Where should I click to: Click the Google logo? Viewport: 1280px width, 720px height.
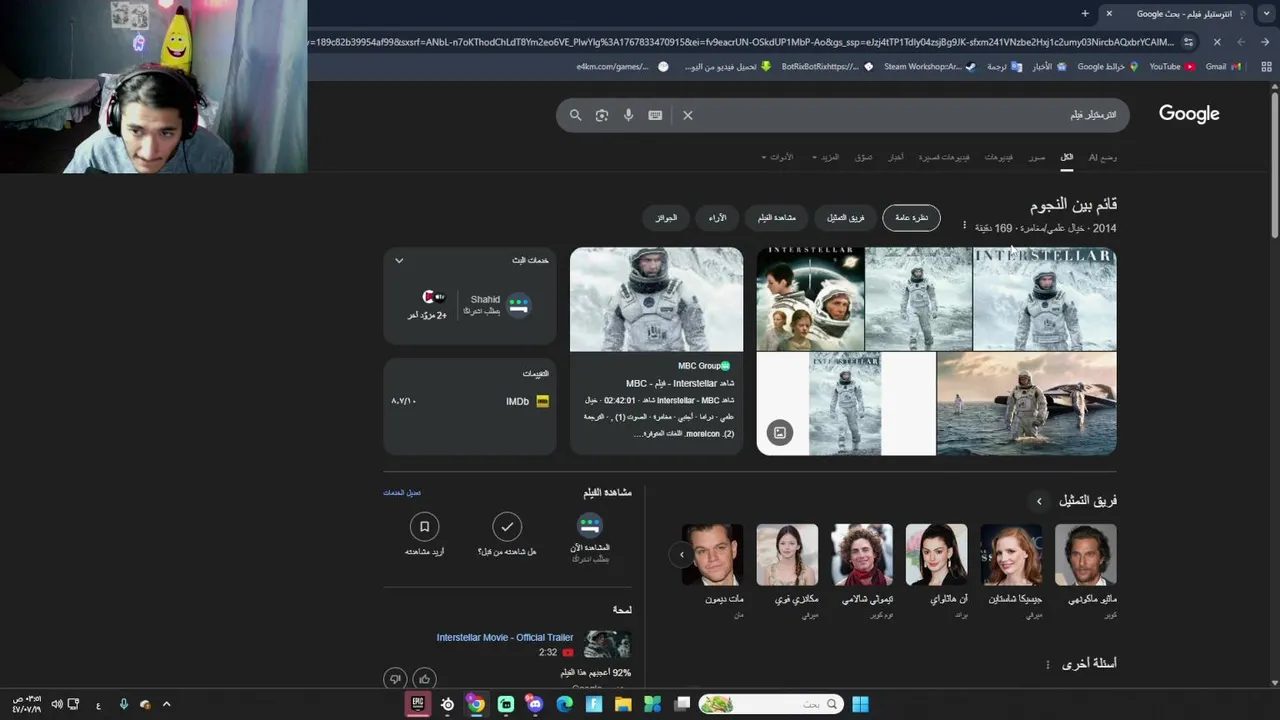(x=1189, y=114)
